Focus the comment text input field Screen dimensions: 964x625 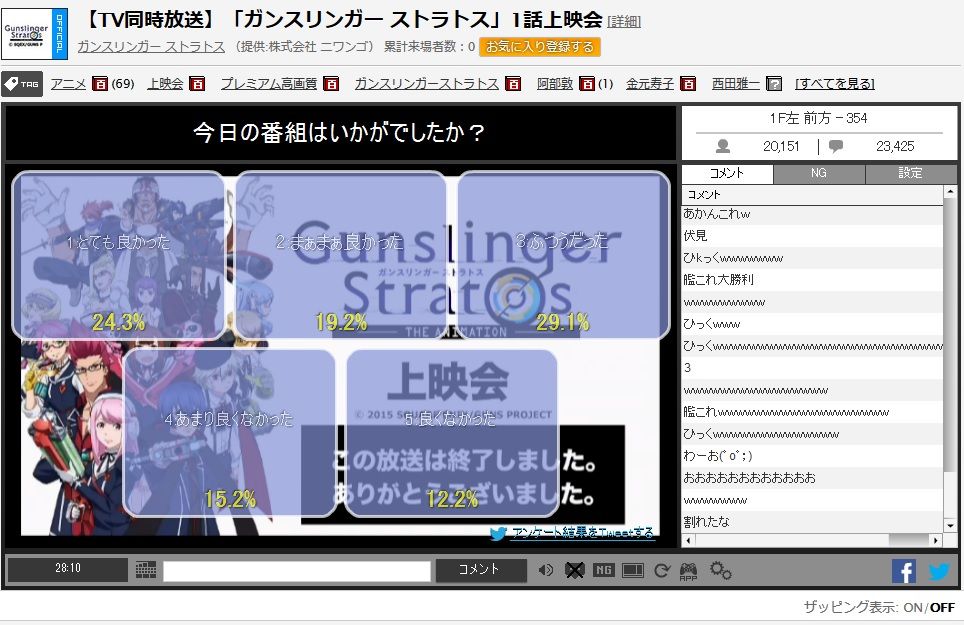tap(297, 571)
